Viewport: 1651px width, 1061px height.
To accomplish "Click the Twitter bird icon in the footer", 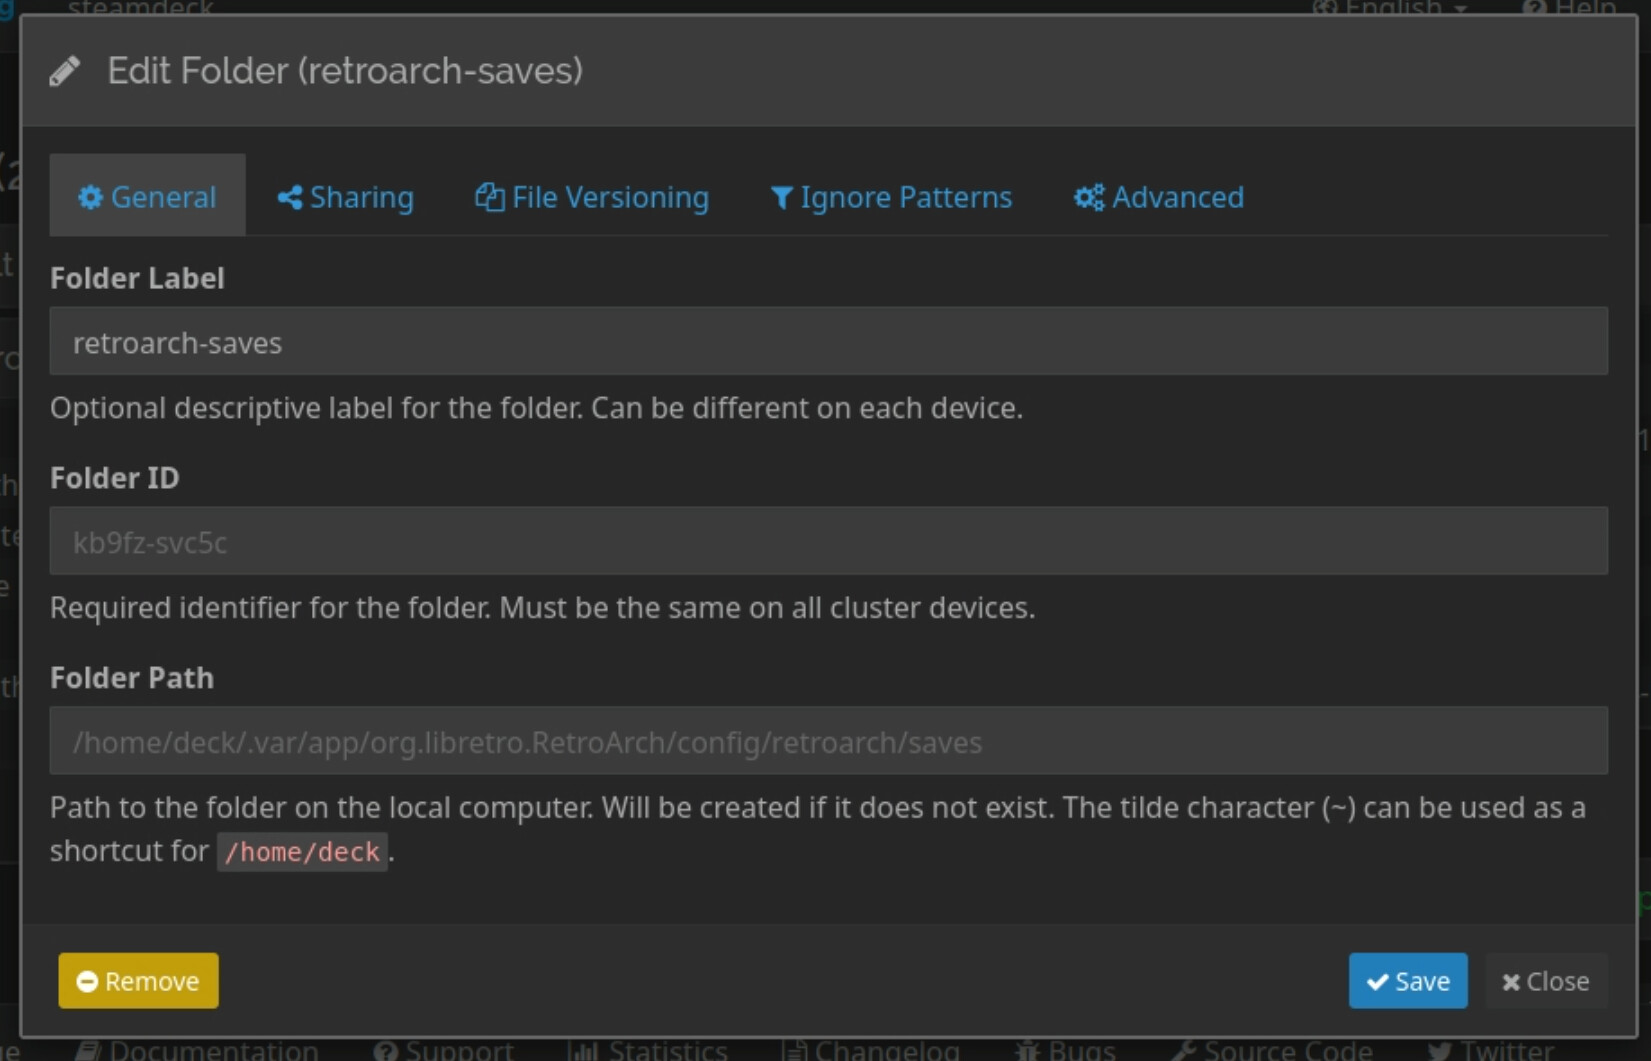I will coord(1441,1052).
